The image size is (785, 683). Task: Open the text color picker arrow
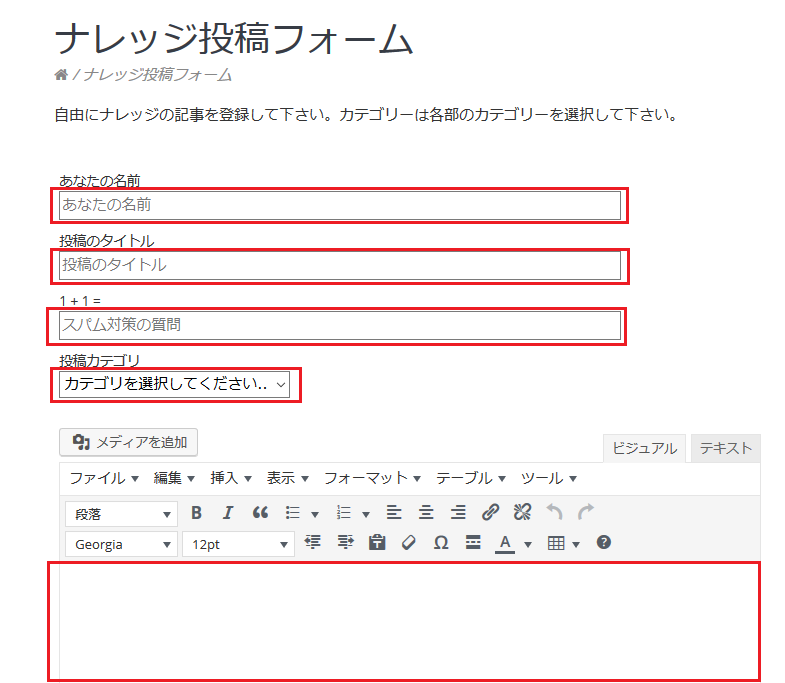[x=528, y=544]
